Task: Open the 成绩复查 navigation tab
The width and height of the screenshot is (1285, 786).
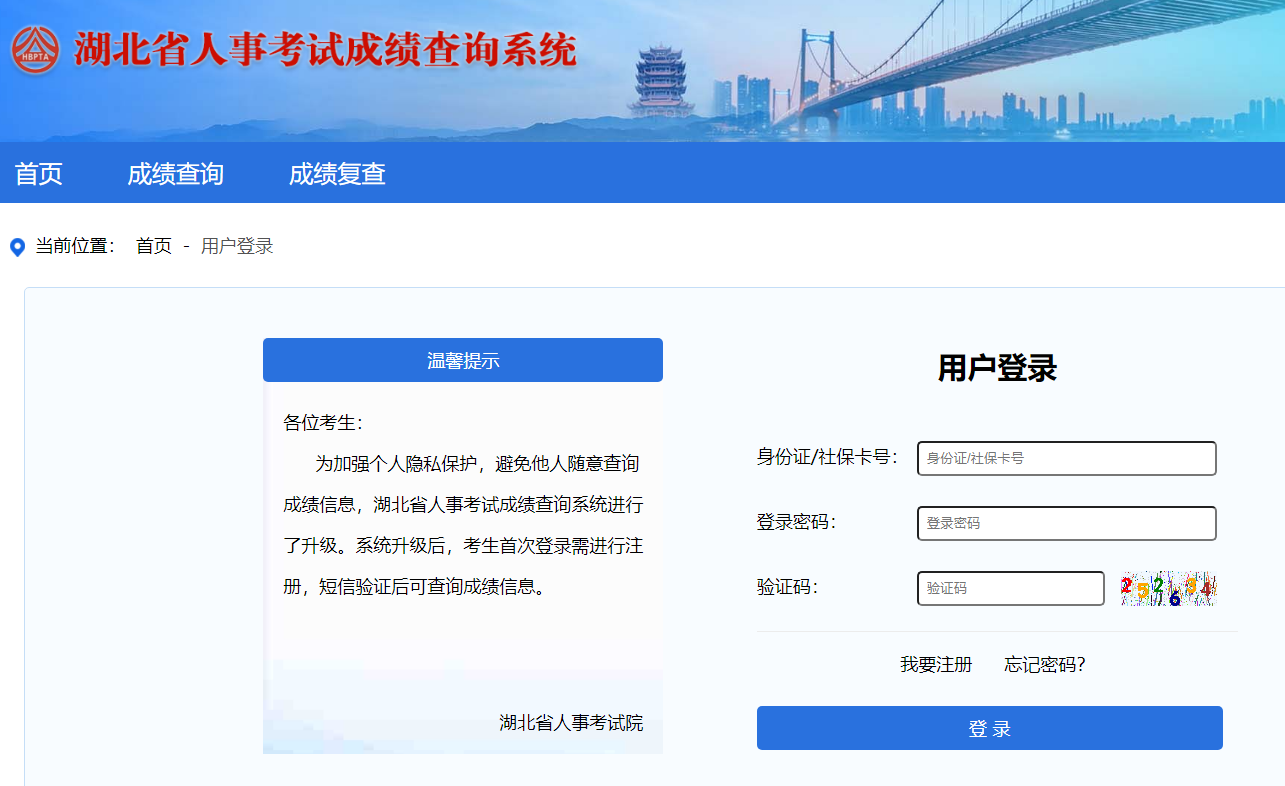Action: click(x=337, y=174)
